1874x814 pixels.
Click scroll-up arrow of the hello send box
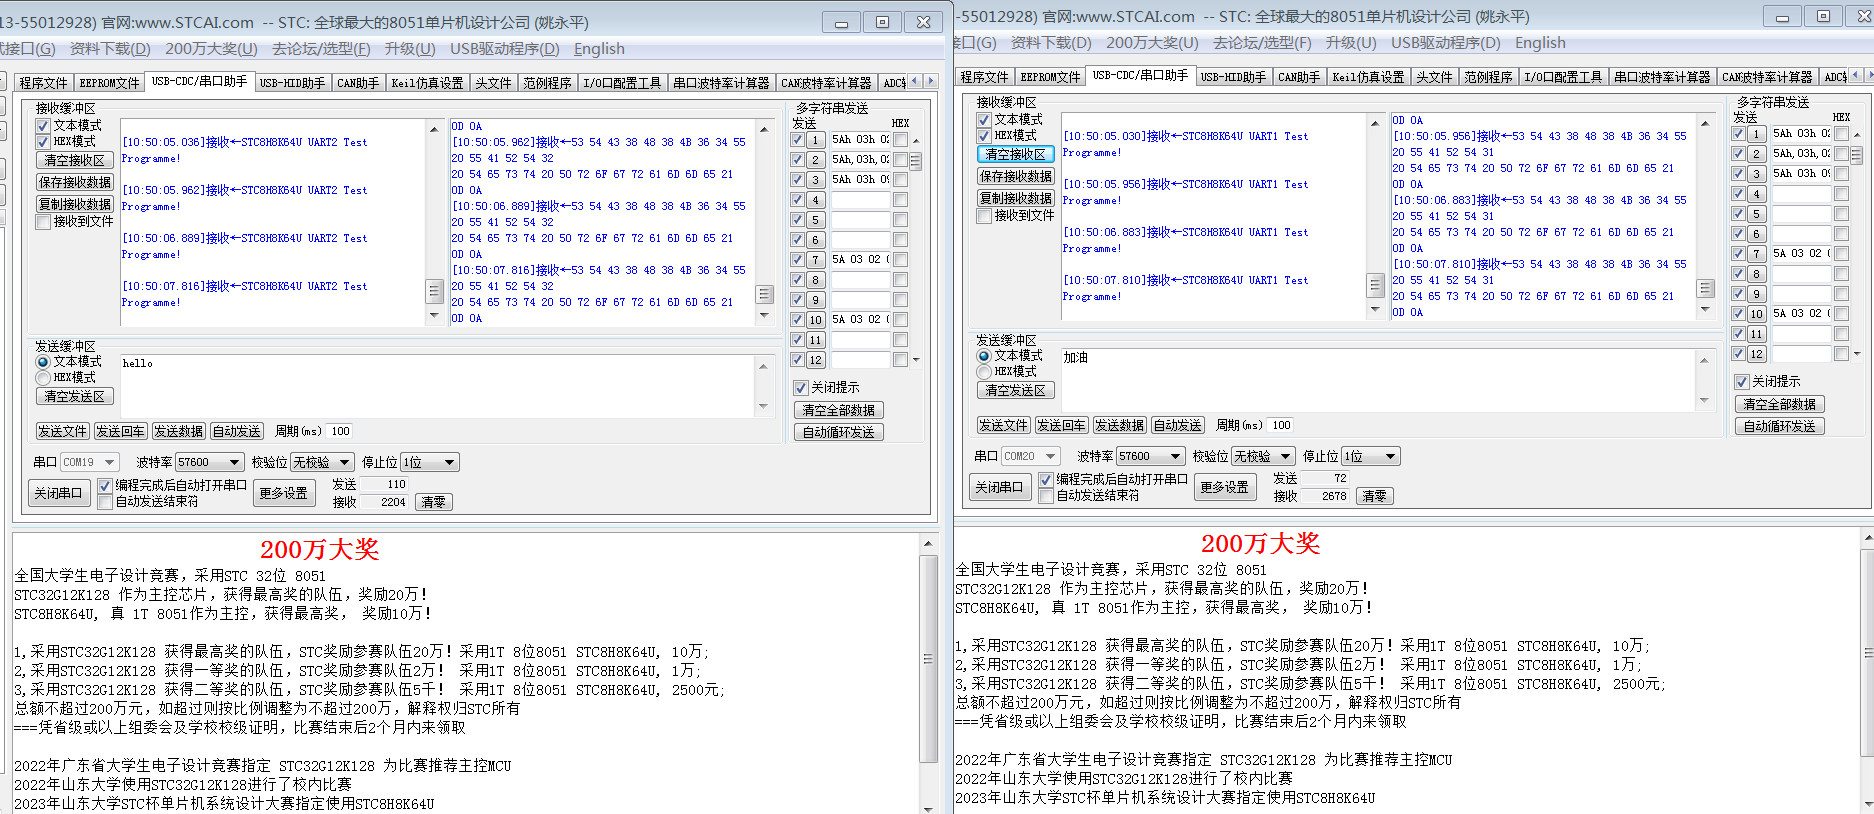(x=764, y=364)
